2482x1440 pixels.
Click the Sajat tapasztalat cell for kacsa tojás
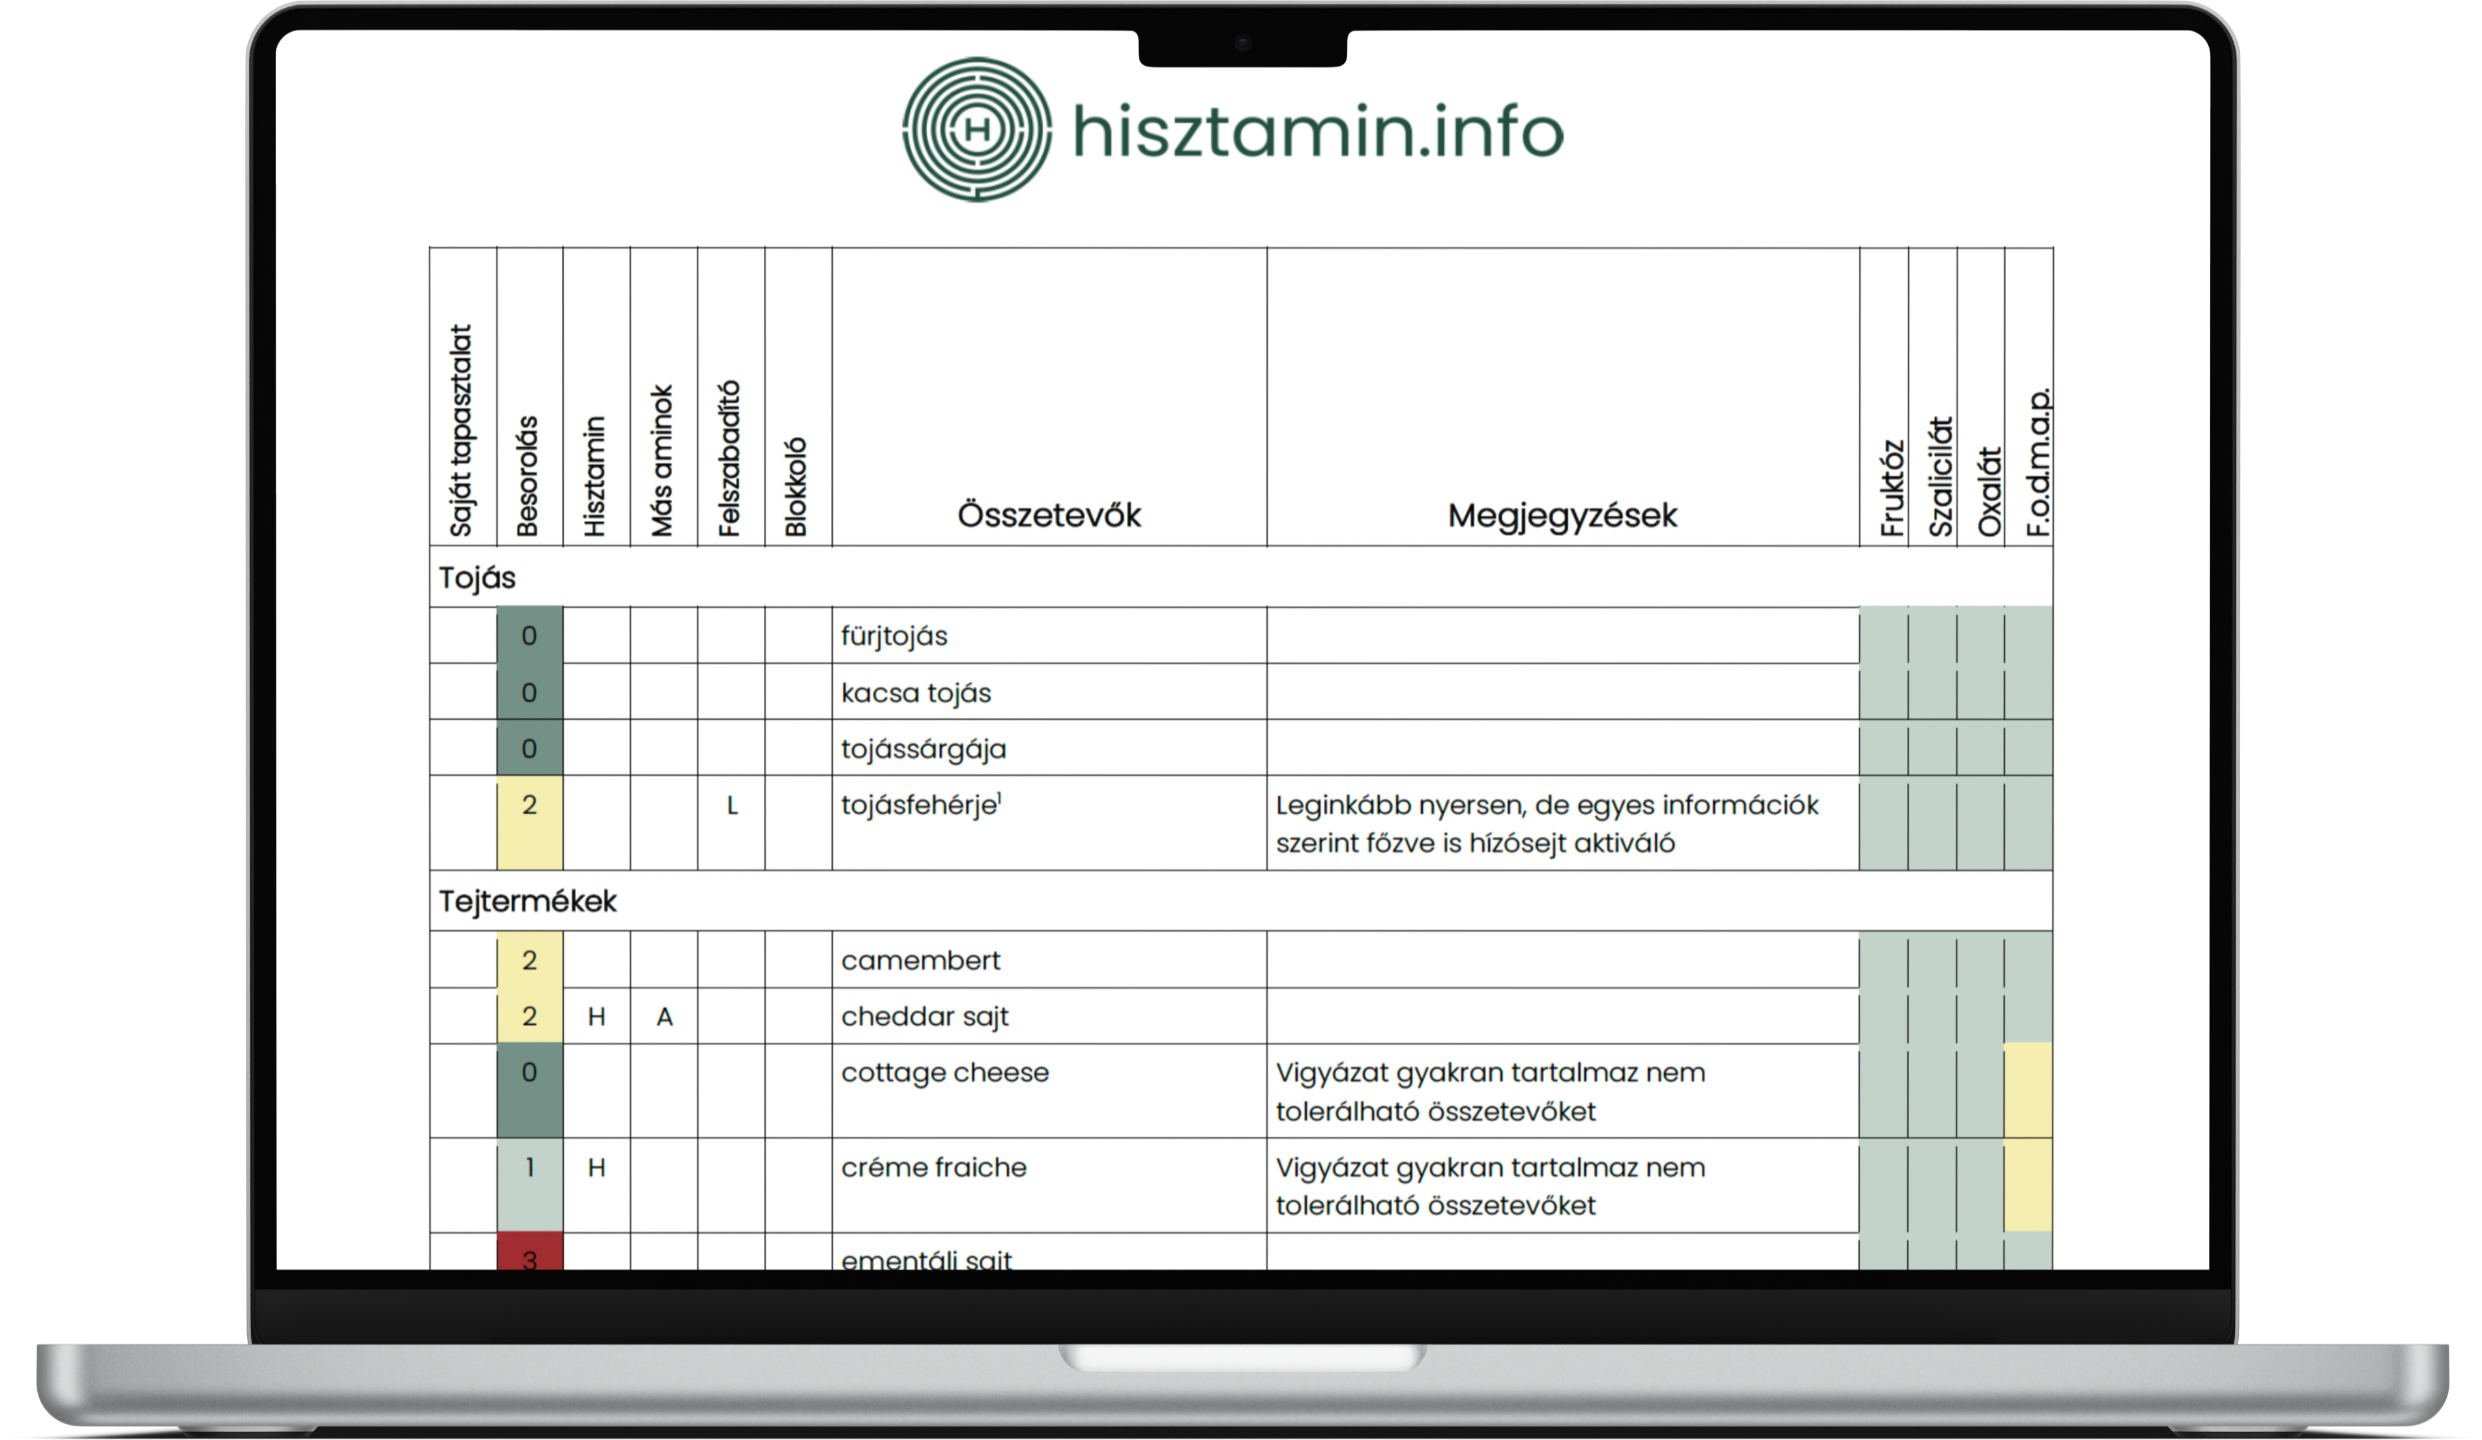pos(462,692)
